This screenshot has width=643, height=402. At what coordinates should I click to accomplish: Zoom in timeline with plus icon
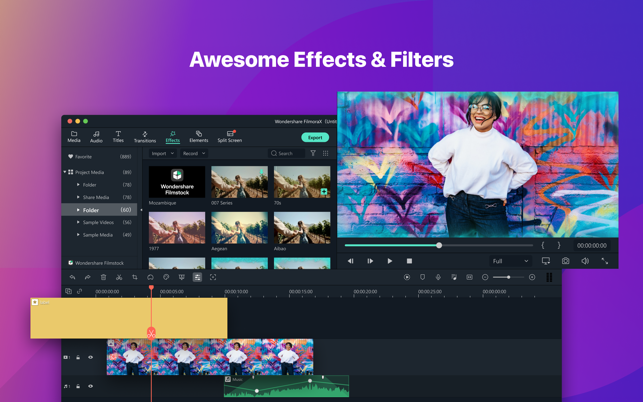click(x=532, y=277)
